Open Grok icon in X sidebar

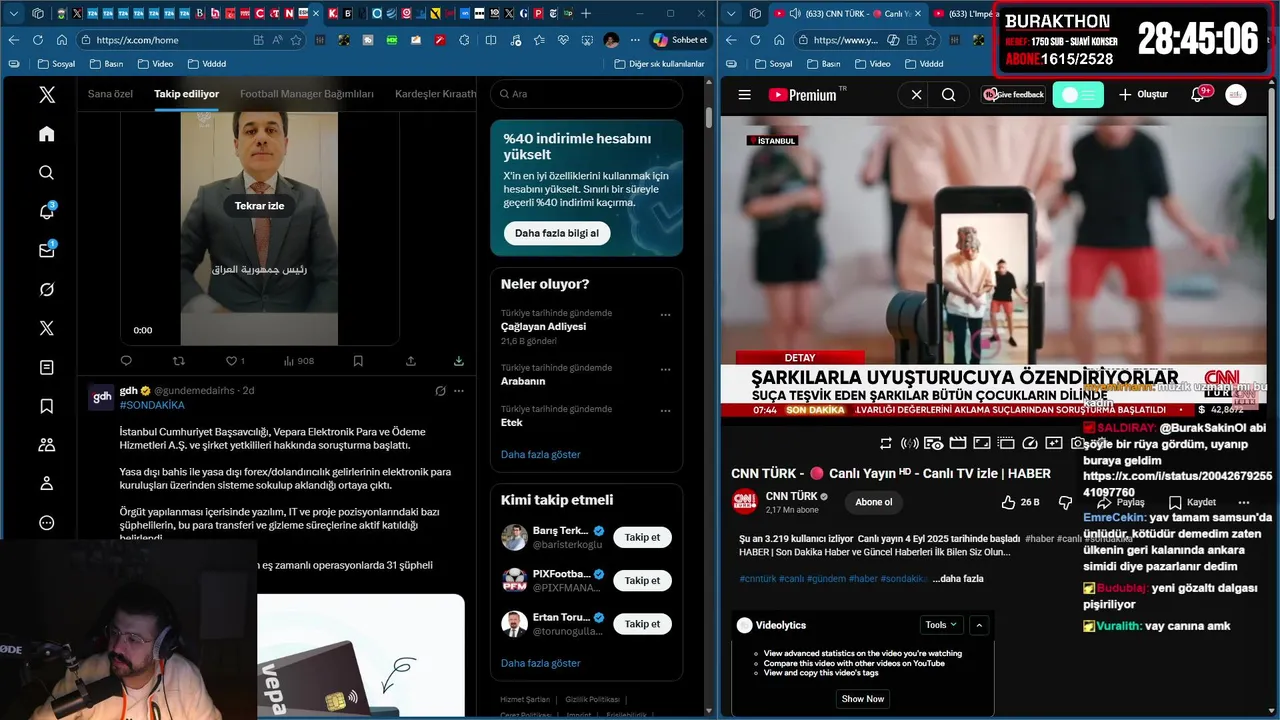coord(46,290)
